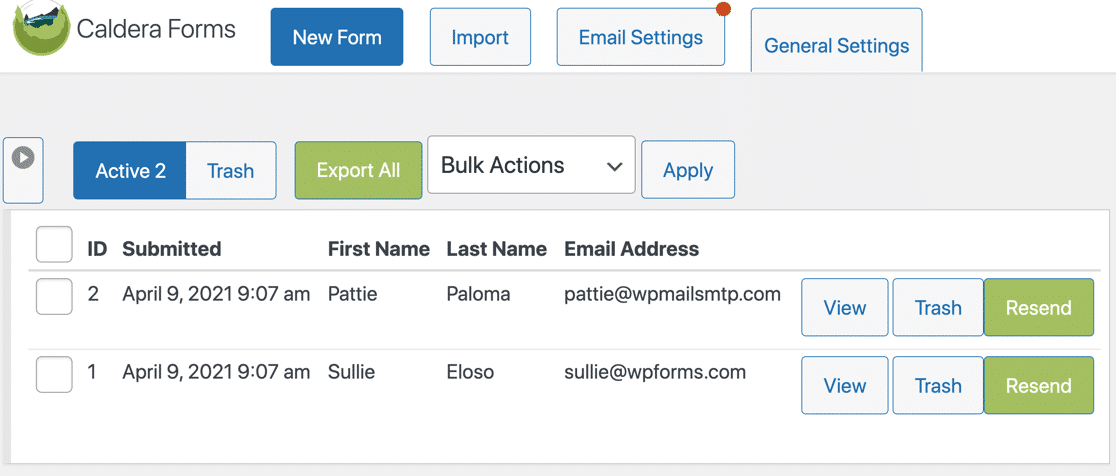Check the box for entry ID 1

pos(54,374)
